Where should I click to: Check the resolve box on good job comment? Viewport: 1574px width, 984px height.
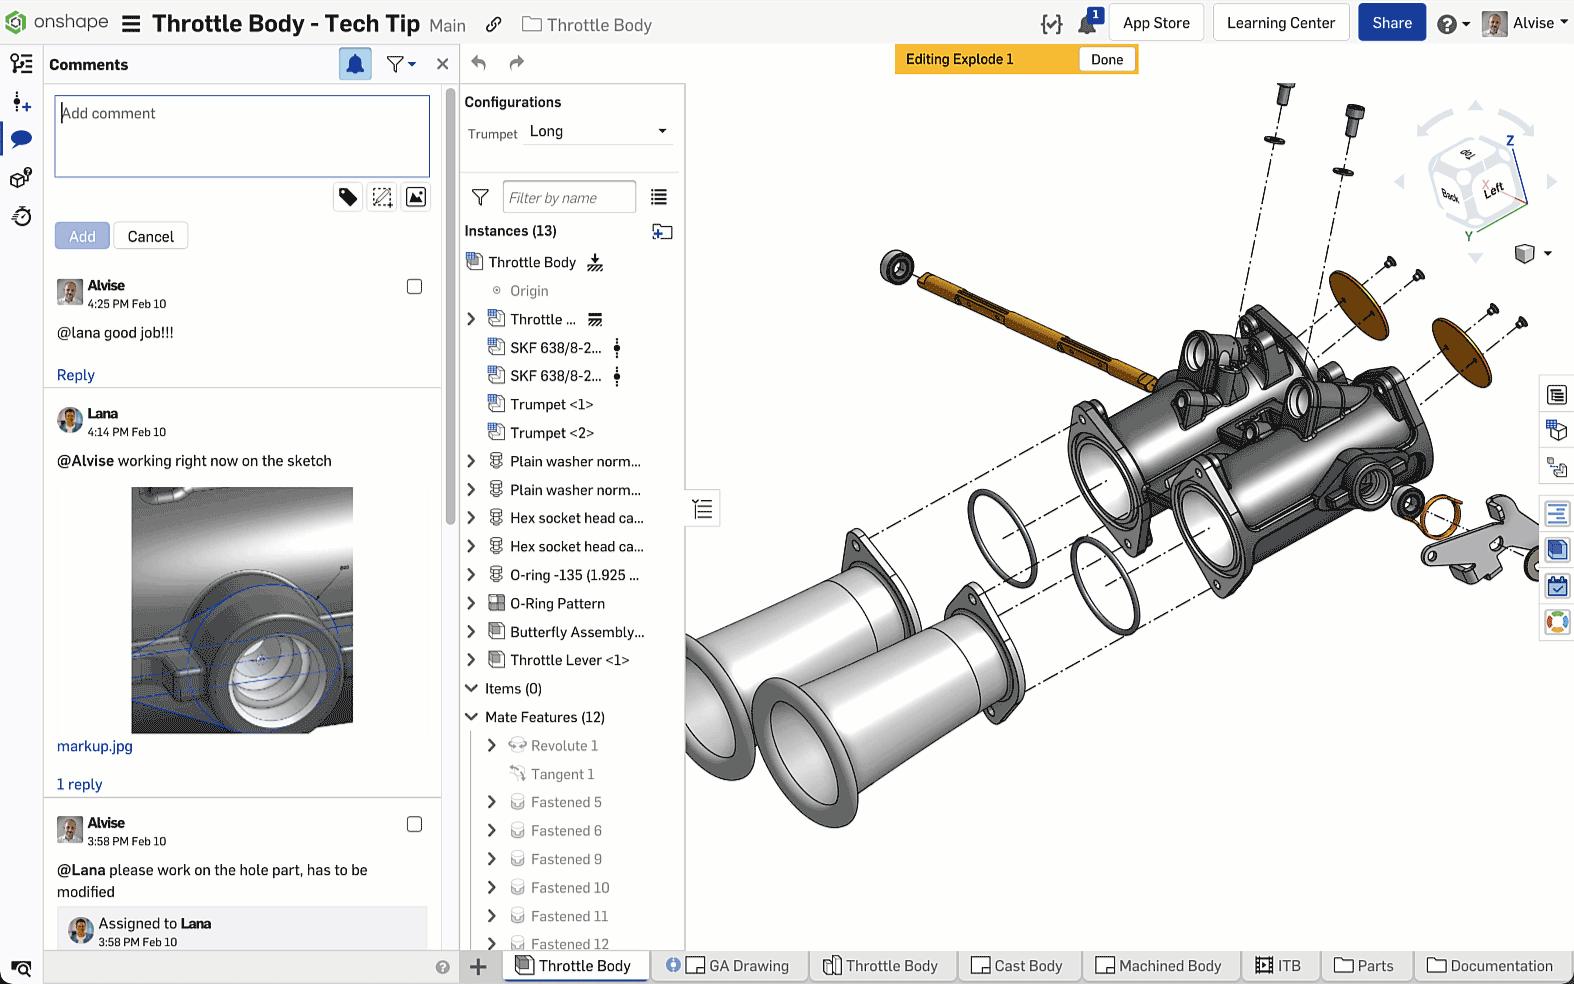(x=414, y=287)
